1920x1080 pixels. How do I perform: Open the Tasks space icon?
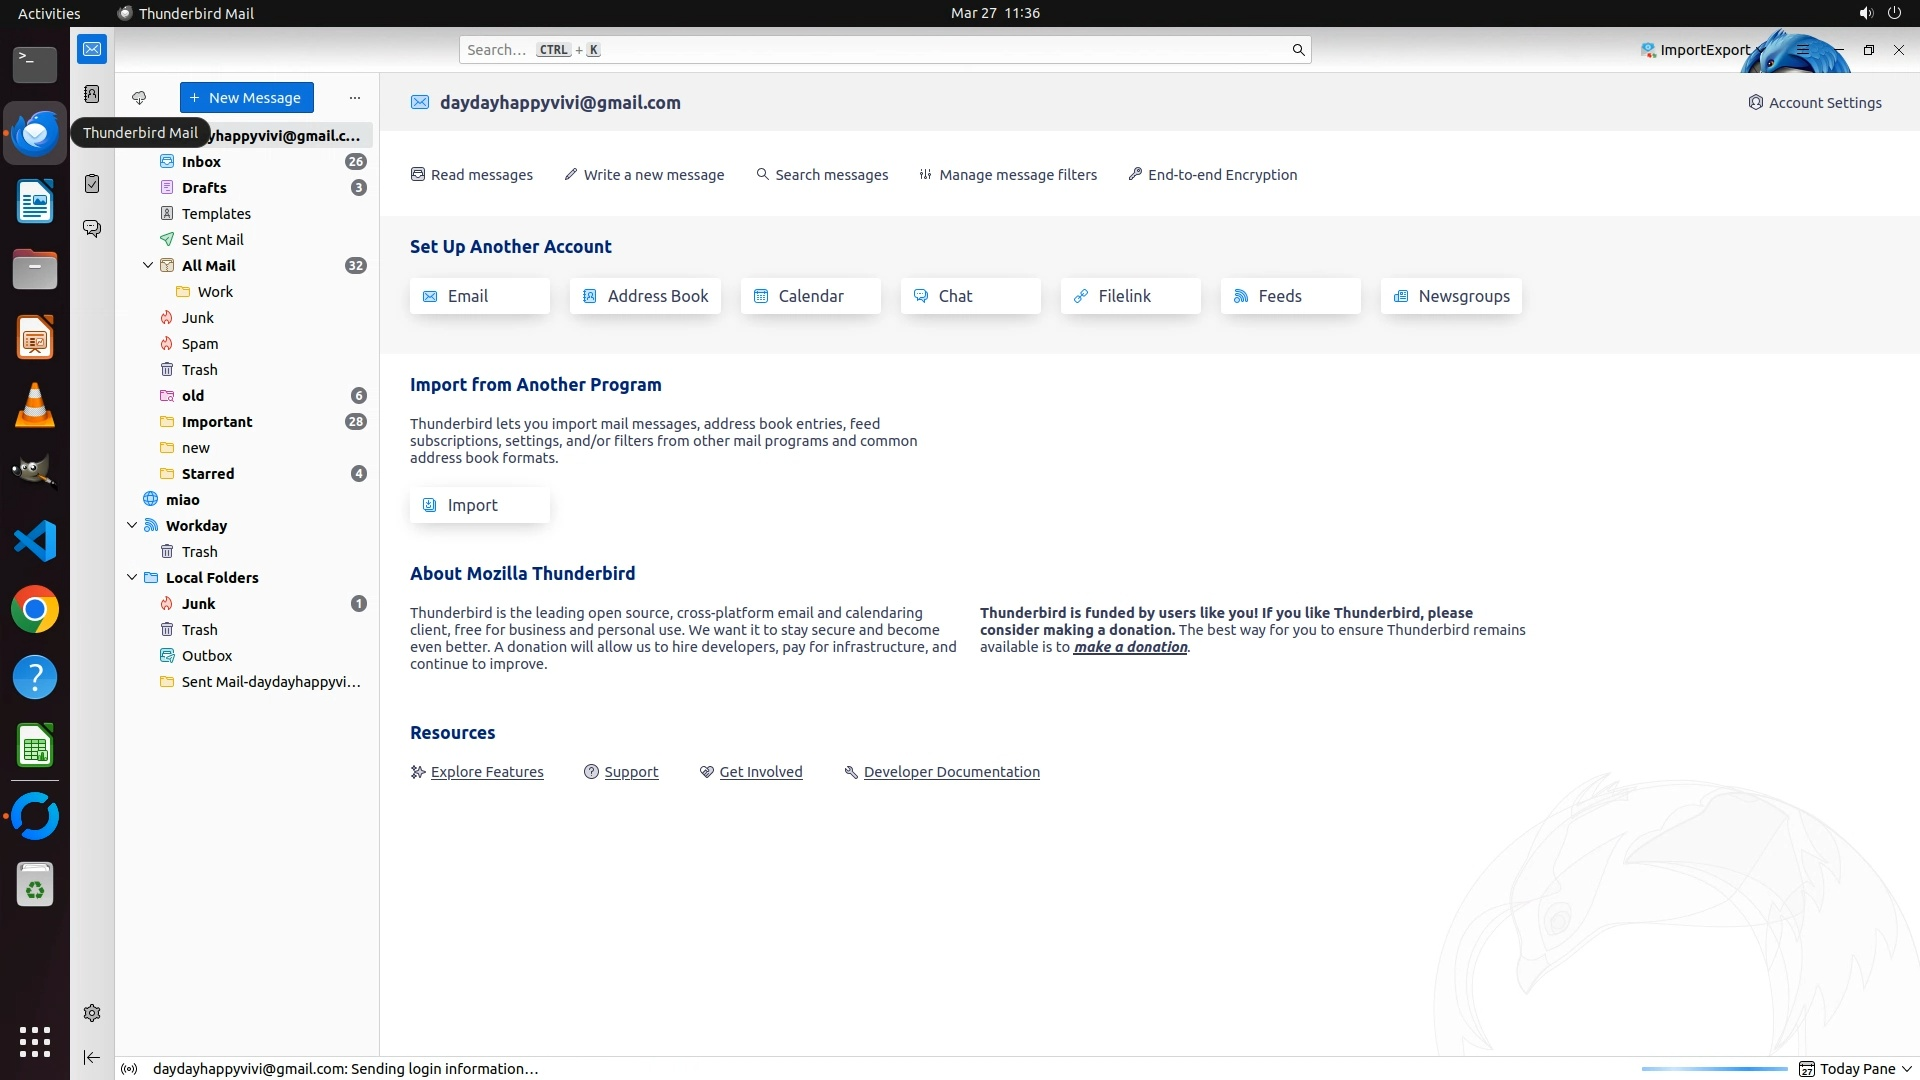click(92, 183)
